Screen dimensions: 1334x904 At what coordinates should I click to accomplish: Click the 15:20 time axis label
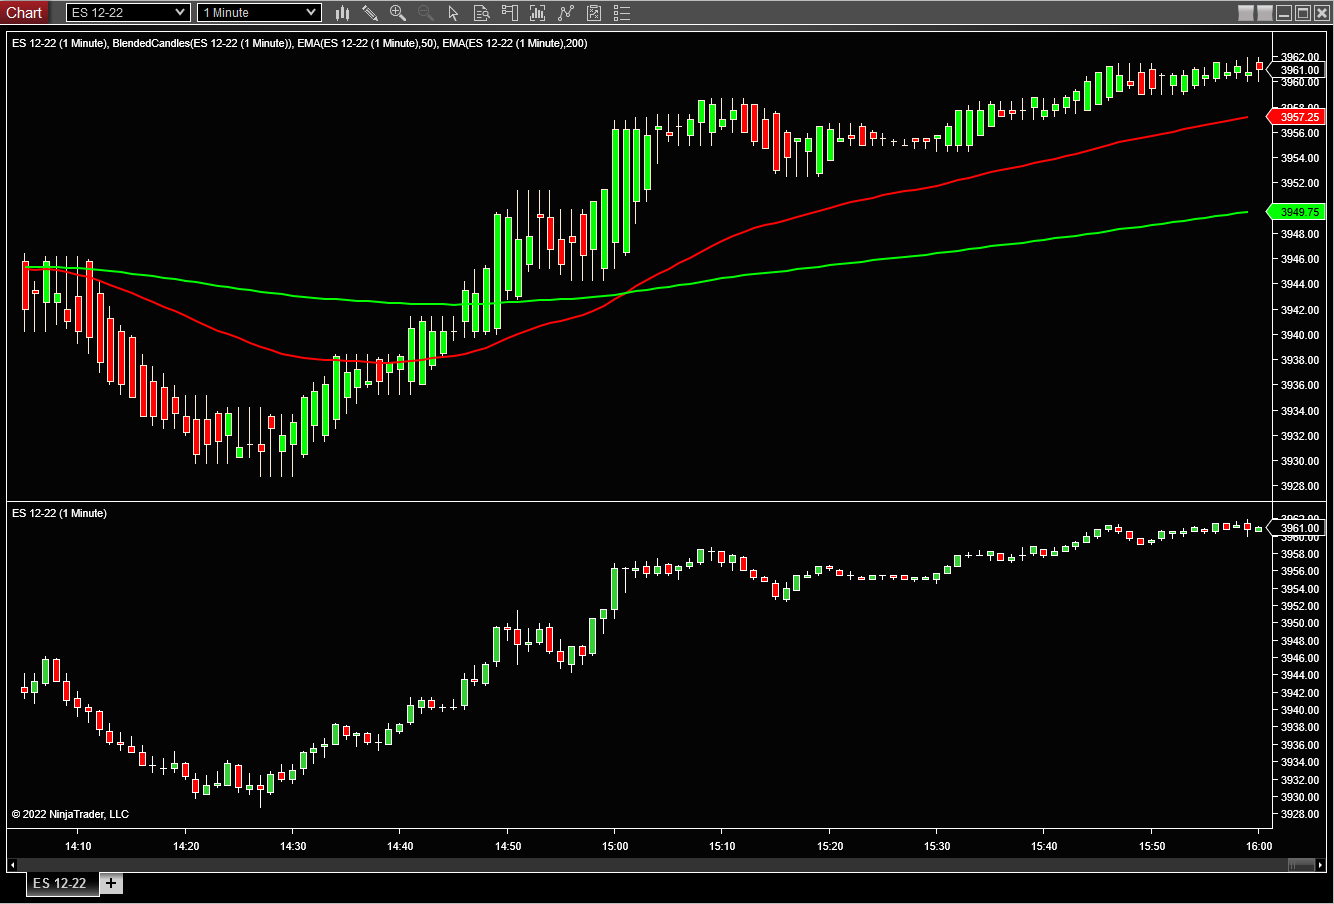click(x=830, y=846)
